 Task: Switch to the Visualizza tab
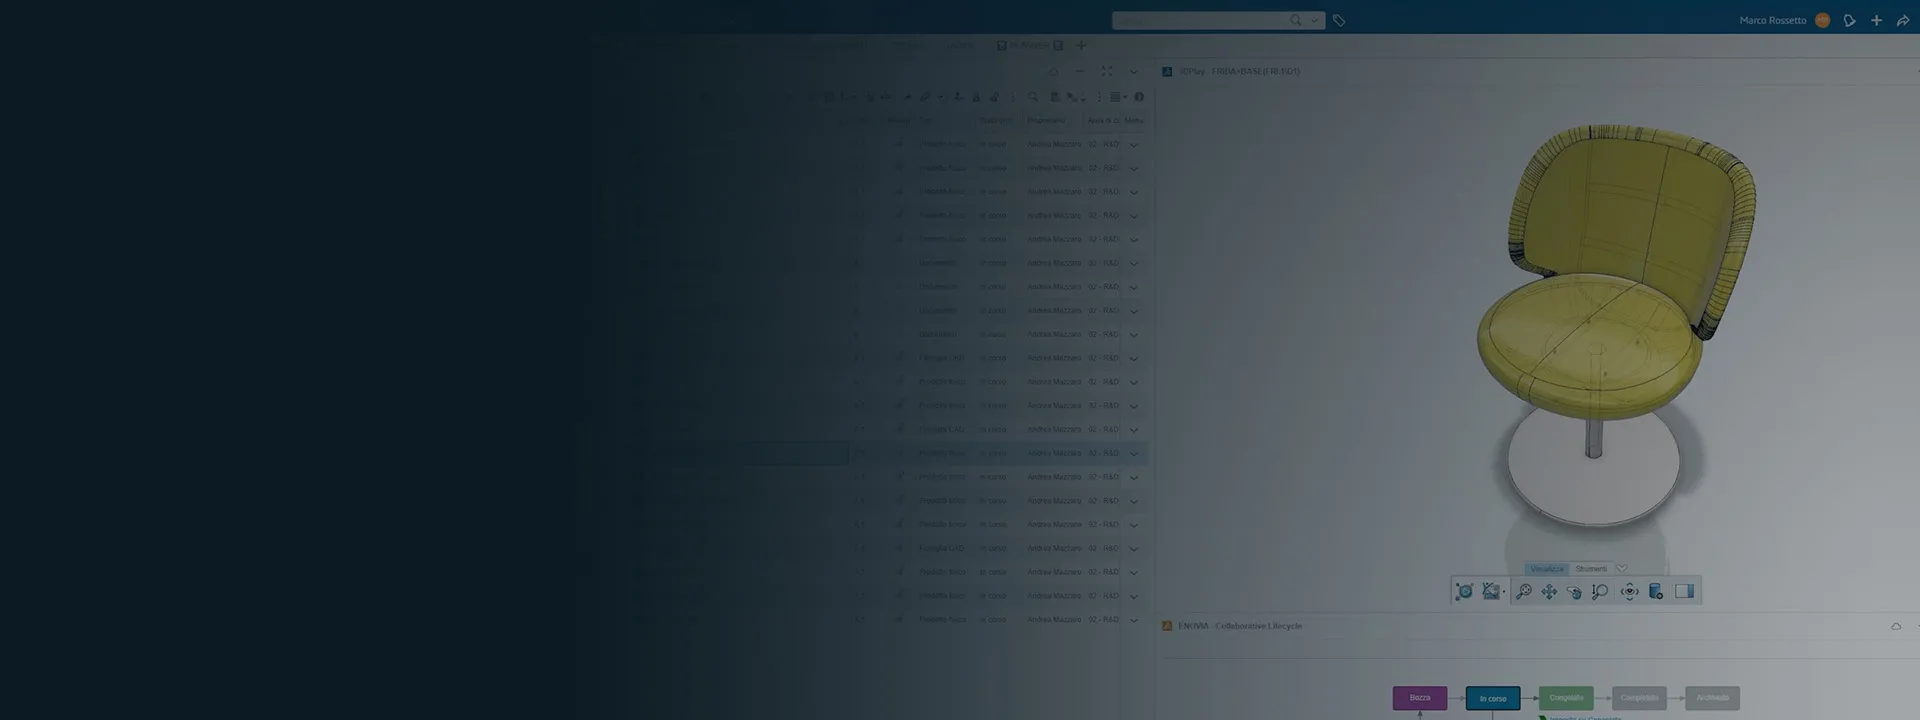point(1546,569)
